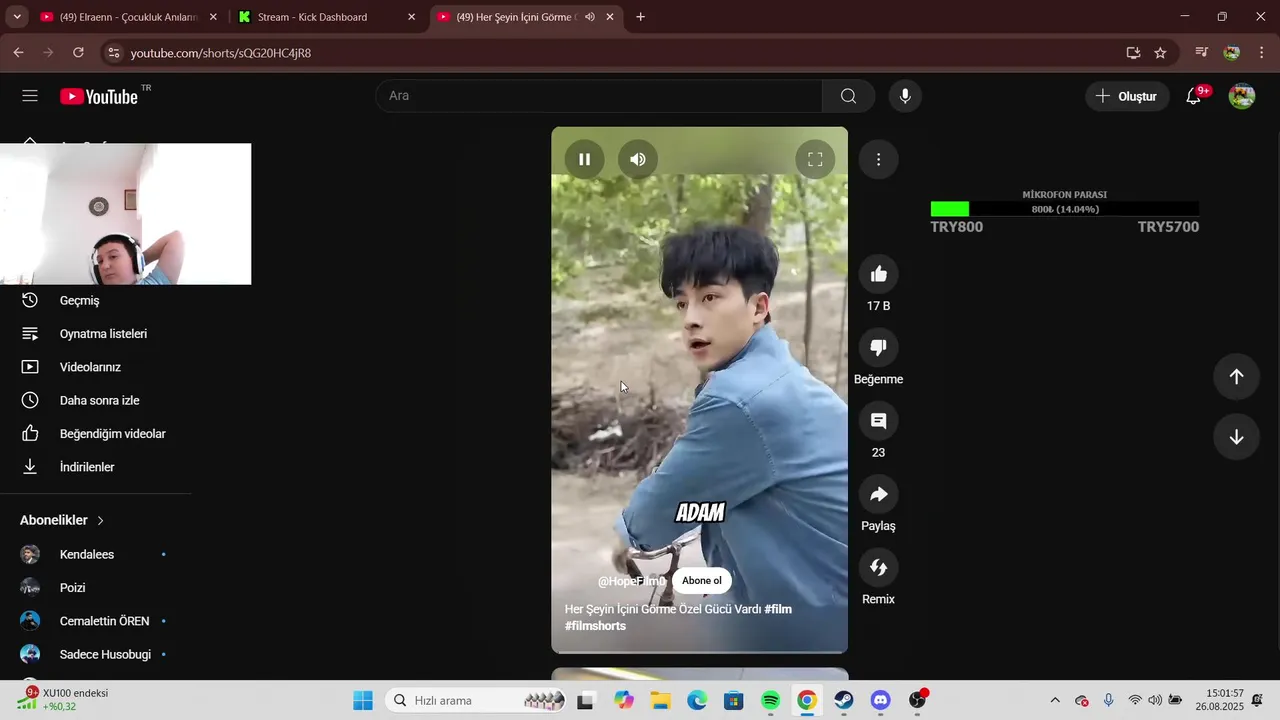Viewport: 1280px width, 720px height.
Task: Open the three-dot more options menu
Action: 878,159
